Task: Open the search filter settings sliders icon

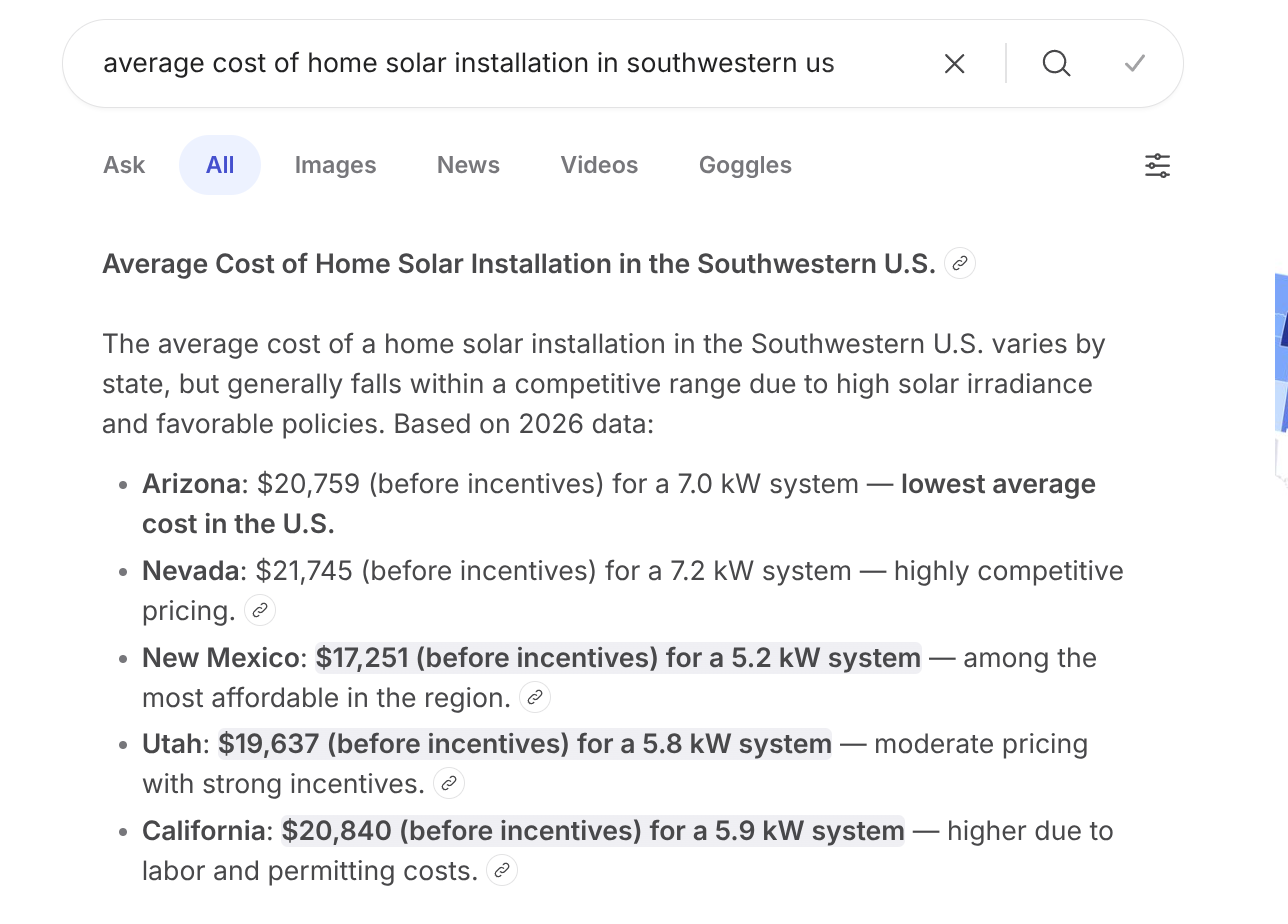Action: click(1157, 166)
